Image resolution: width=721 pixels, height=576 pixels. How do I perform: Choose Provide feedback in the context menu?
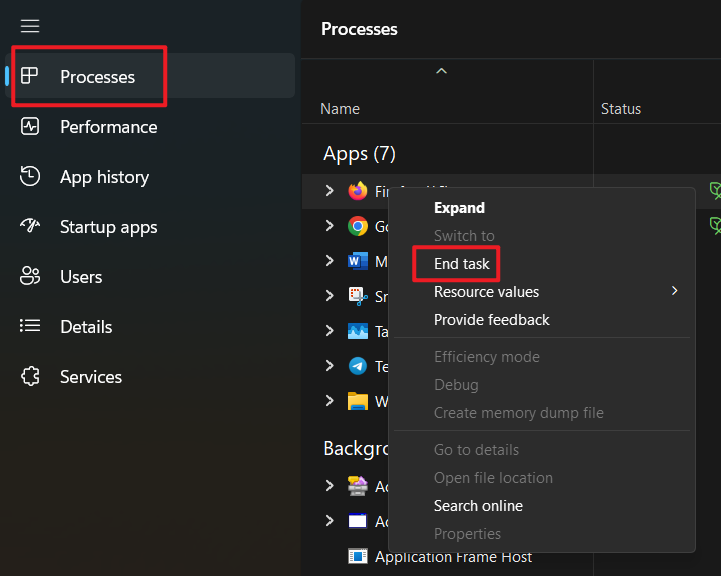[492, 320]
